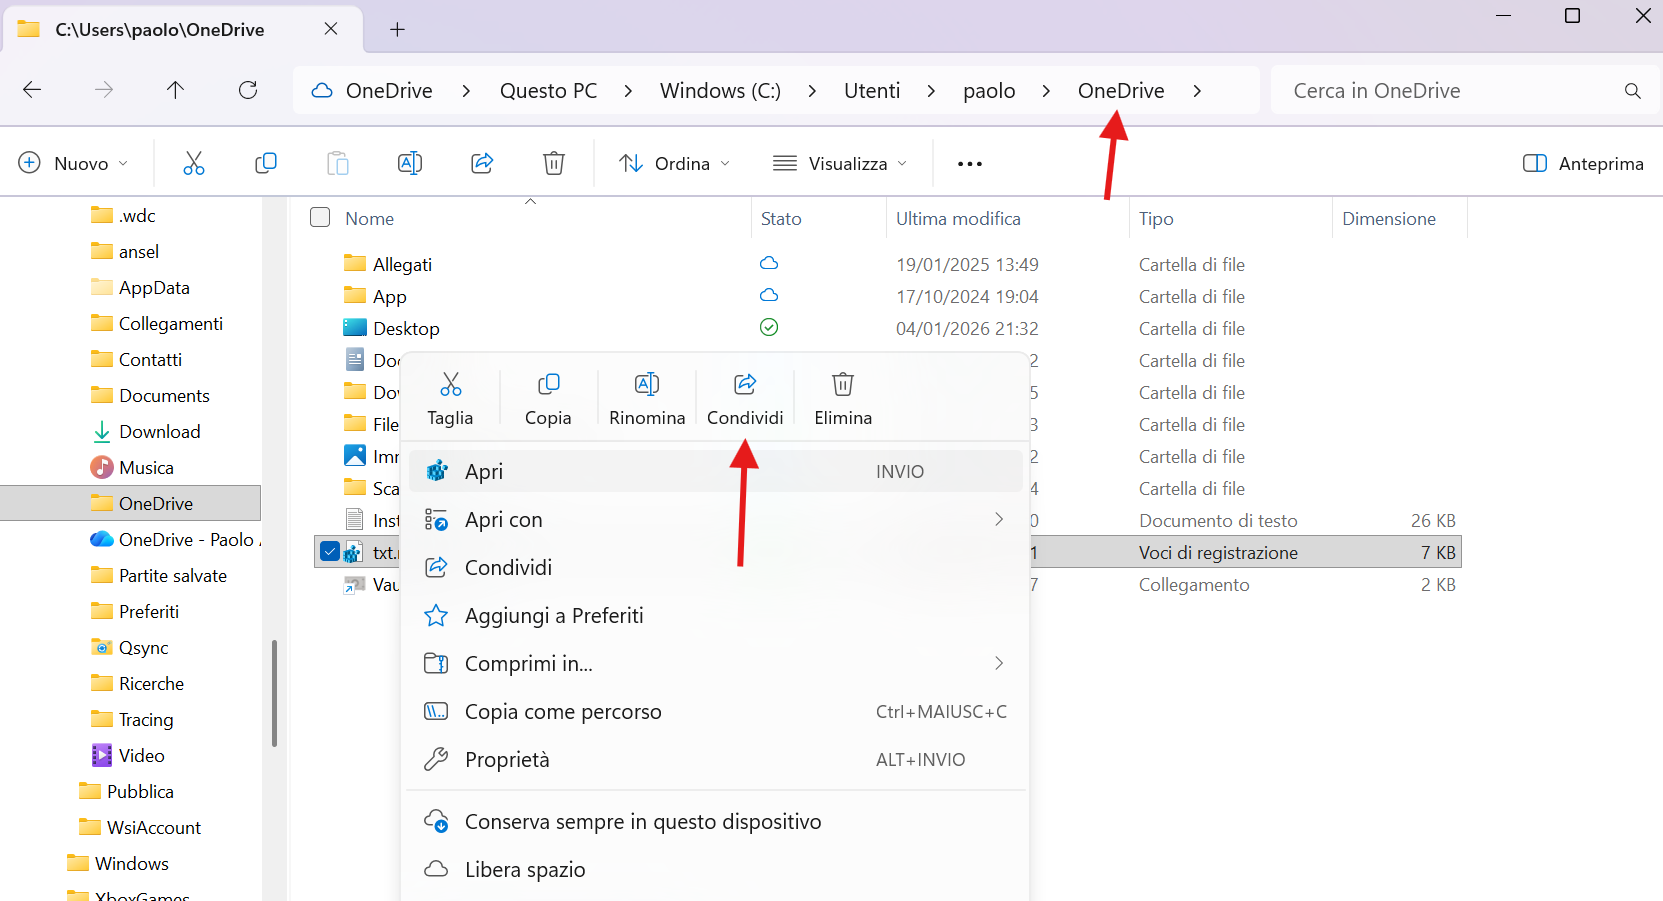This screenshot has height=901, width=1663.
Task: Choose Copia come percorso
Action: [717, 711]
